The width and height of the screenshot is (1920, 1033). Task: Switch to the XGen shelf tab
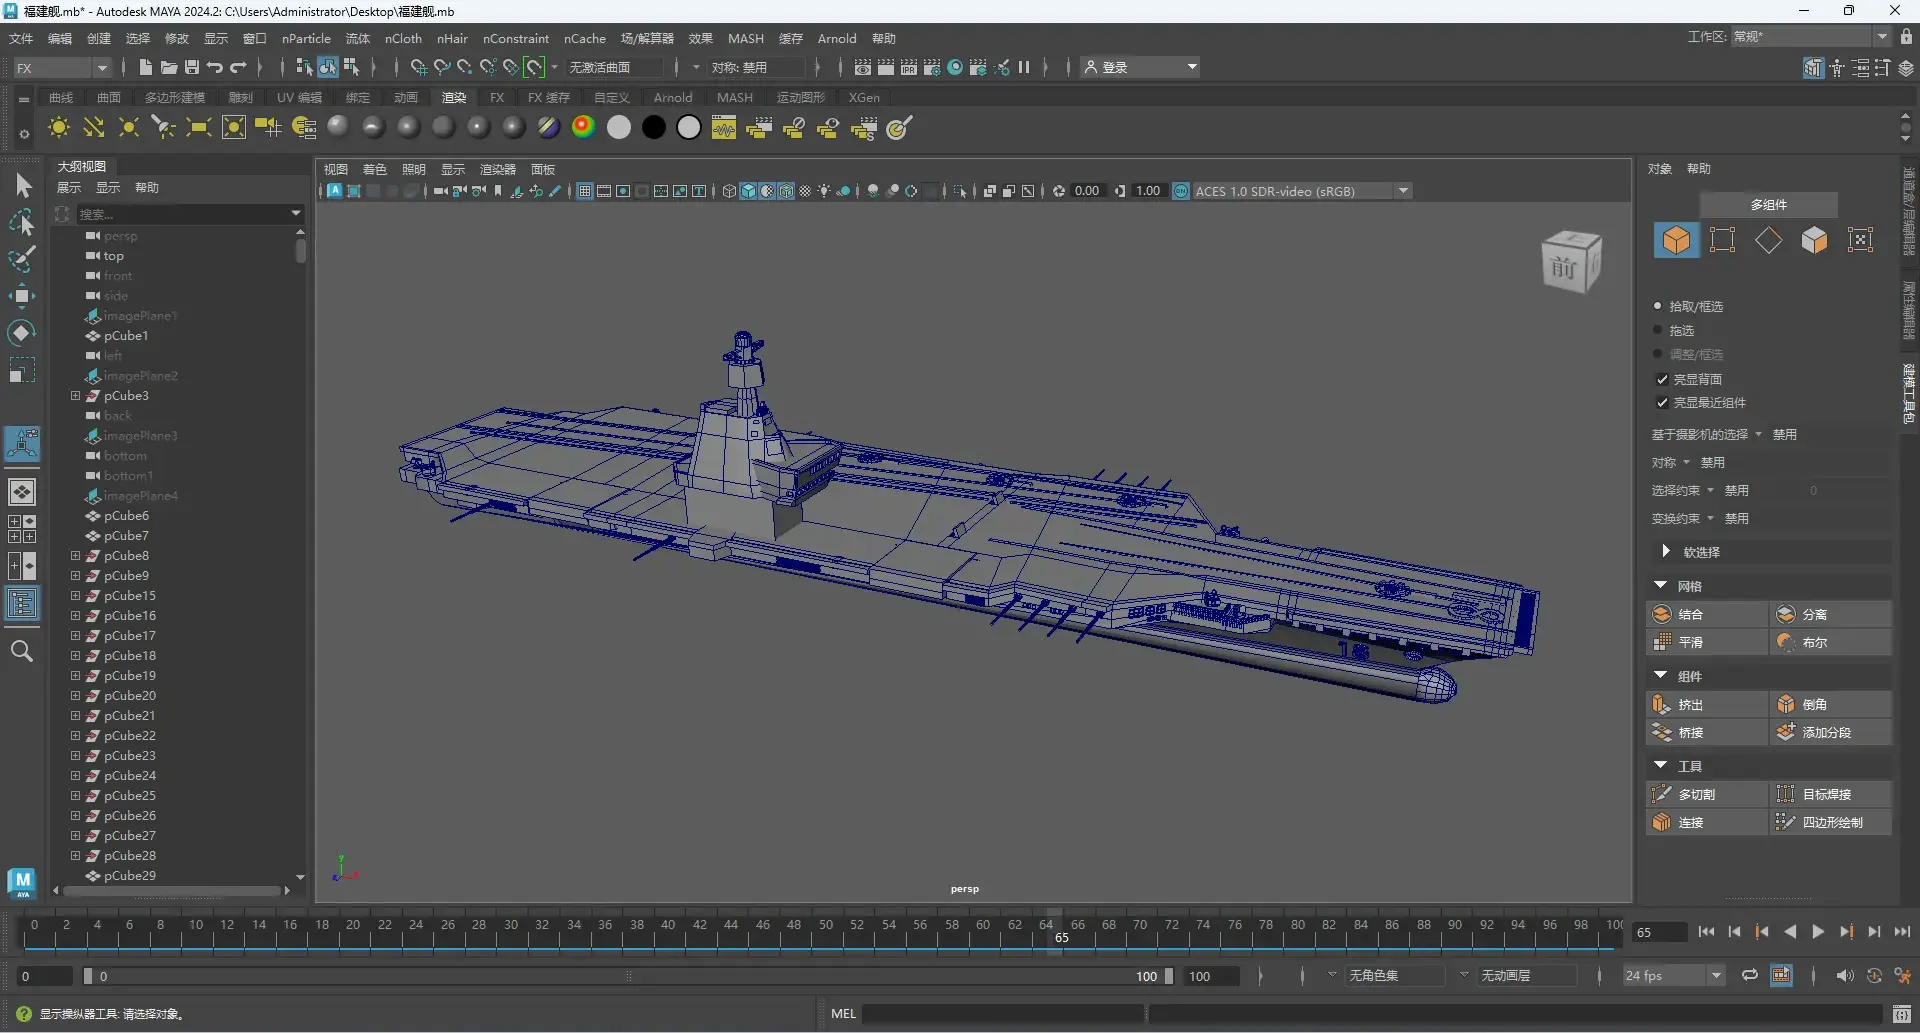pos(864,97)
